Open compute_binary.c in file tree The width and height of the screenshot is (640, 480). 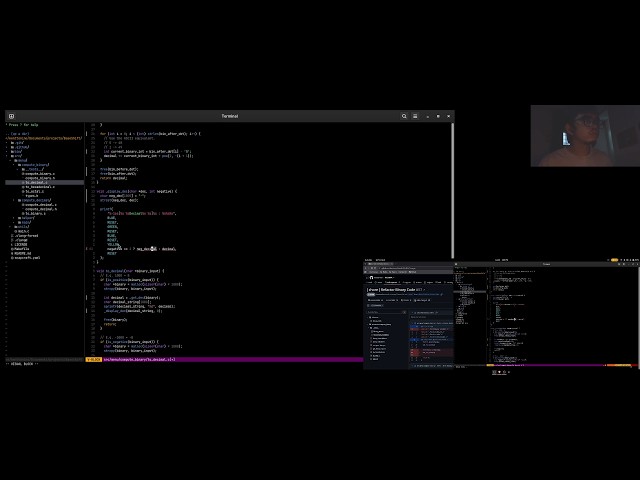[38, 174]
